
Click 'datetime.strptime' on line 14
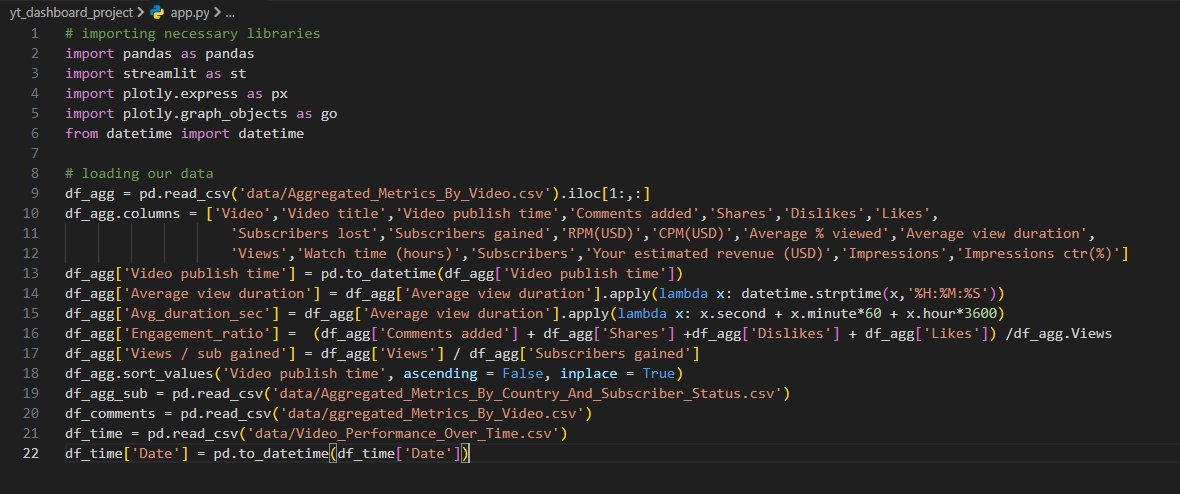812,294
